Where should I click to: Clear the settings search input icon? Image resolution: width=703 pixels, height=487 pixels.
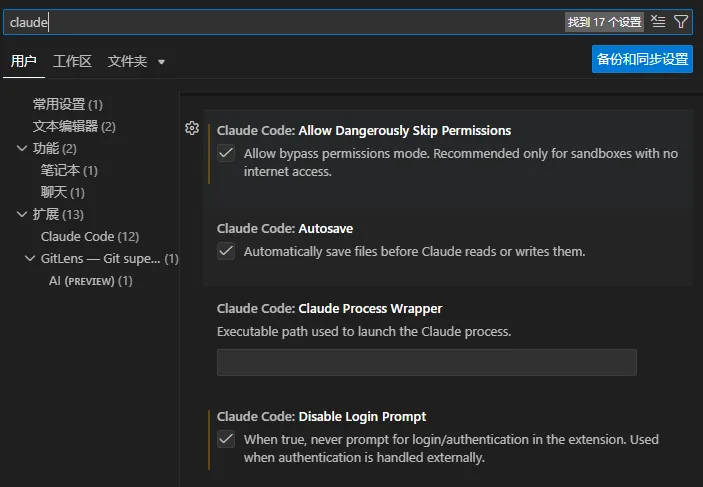coord(658,21)
